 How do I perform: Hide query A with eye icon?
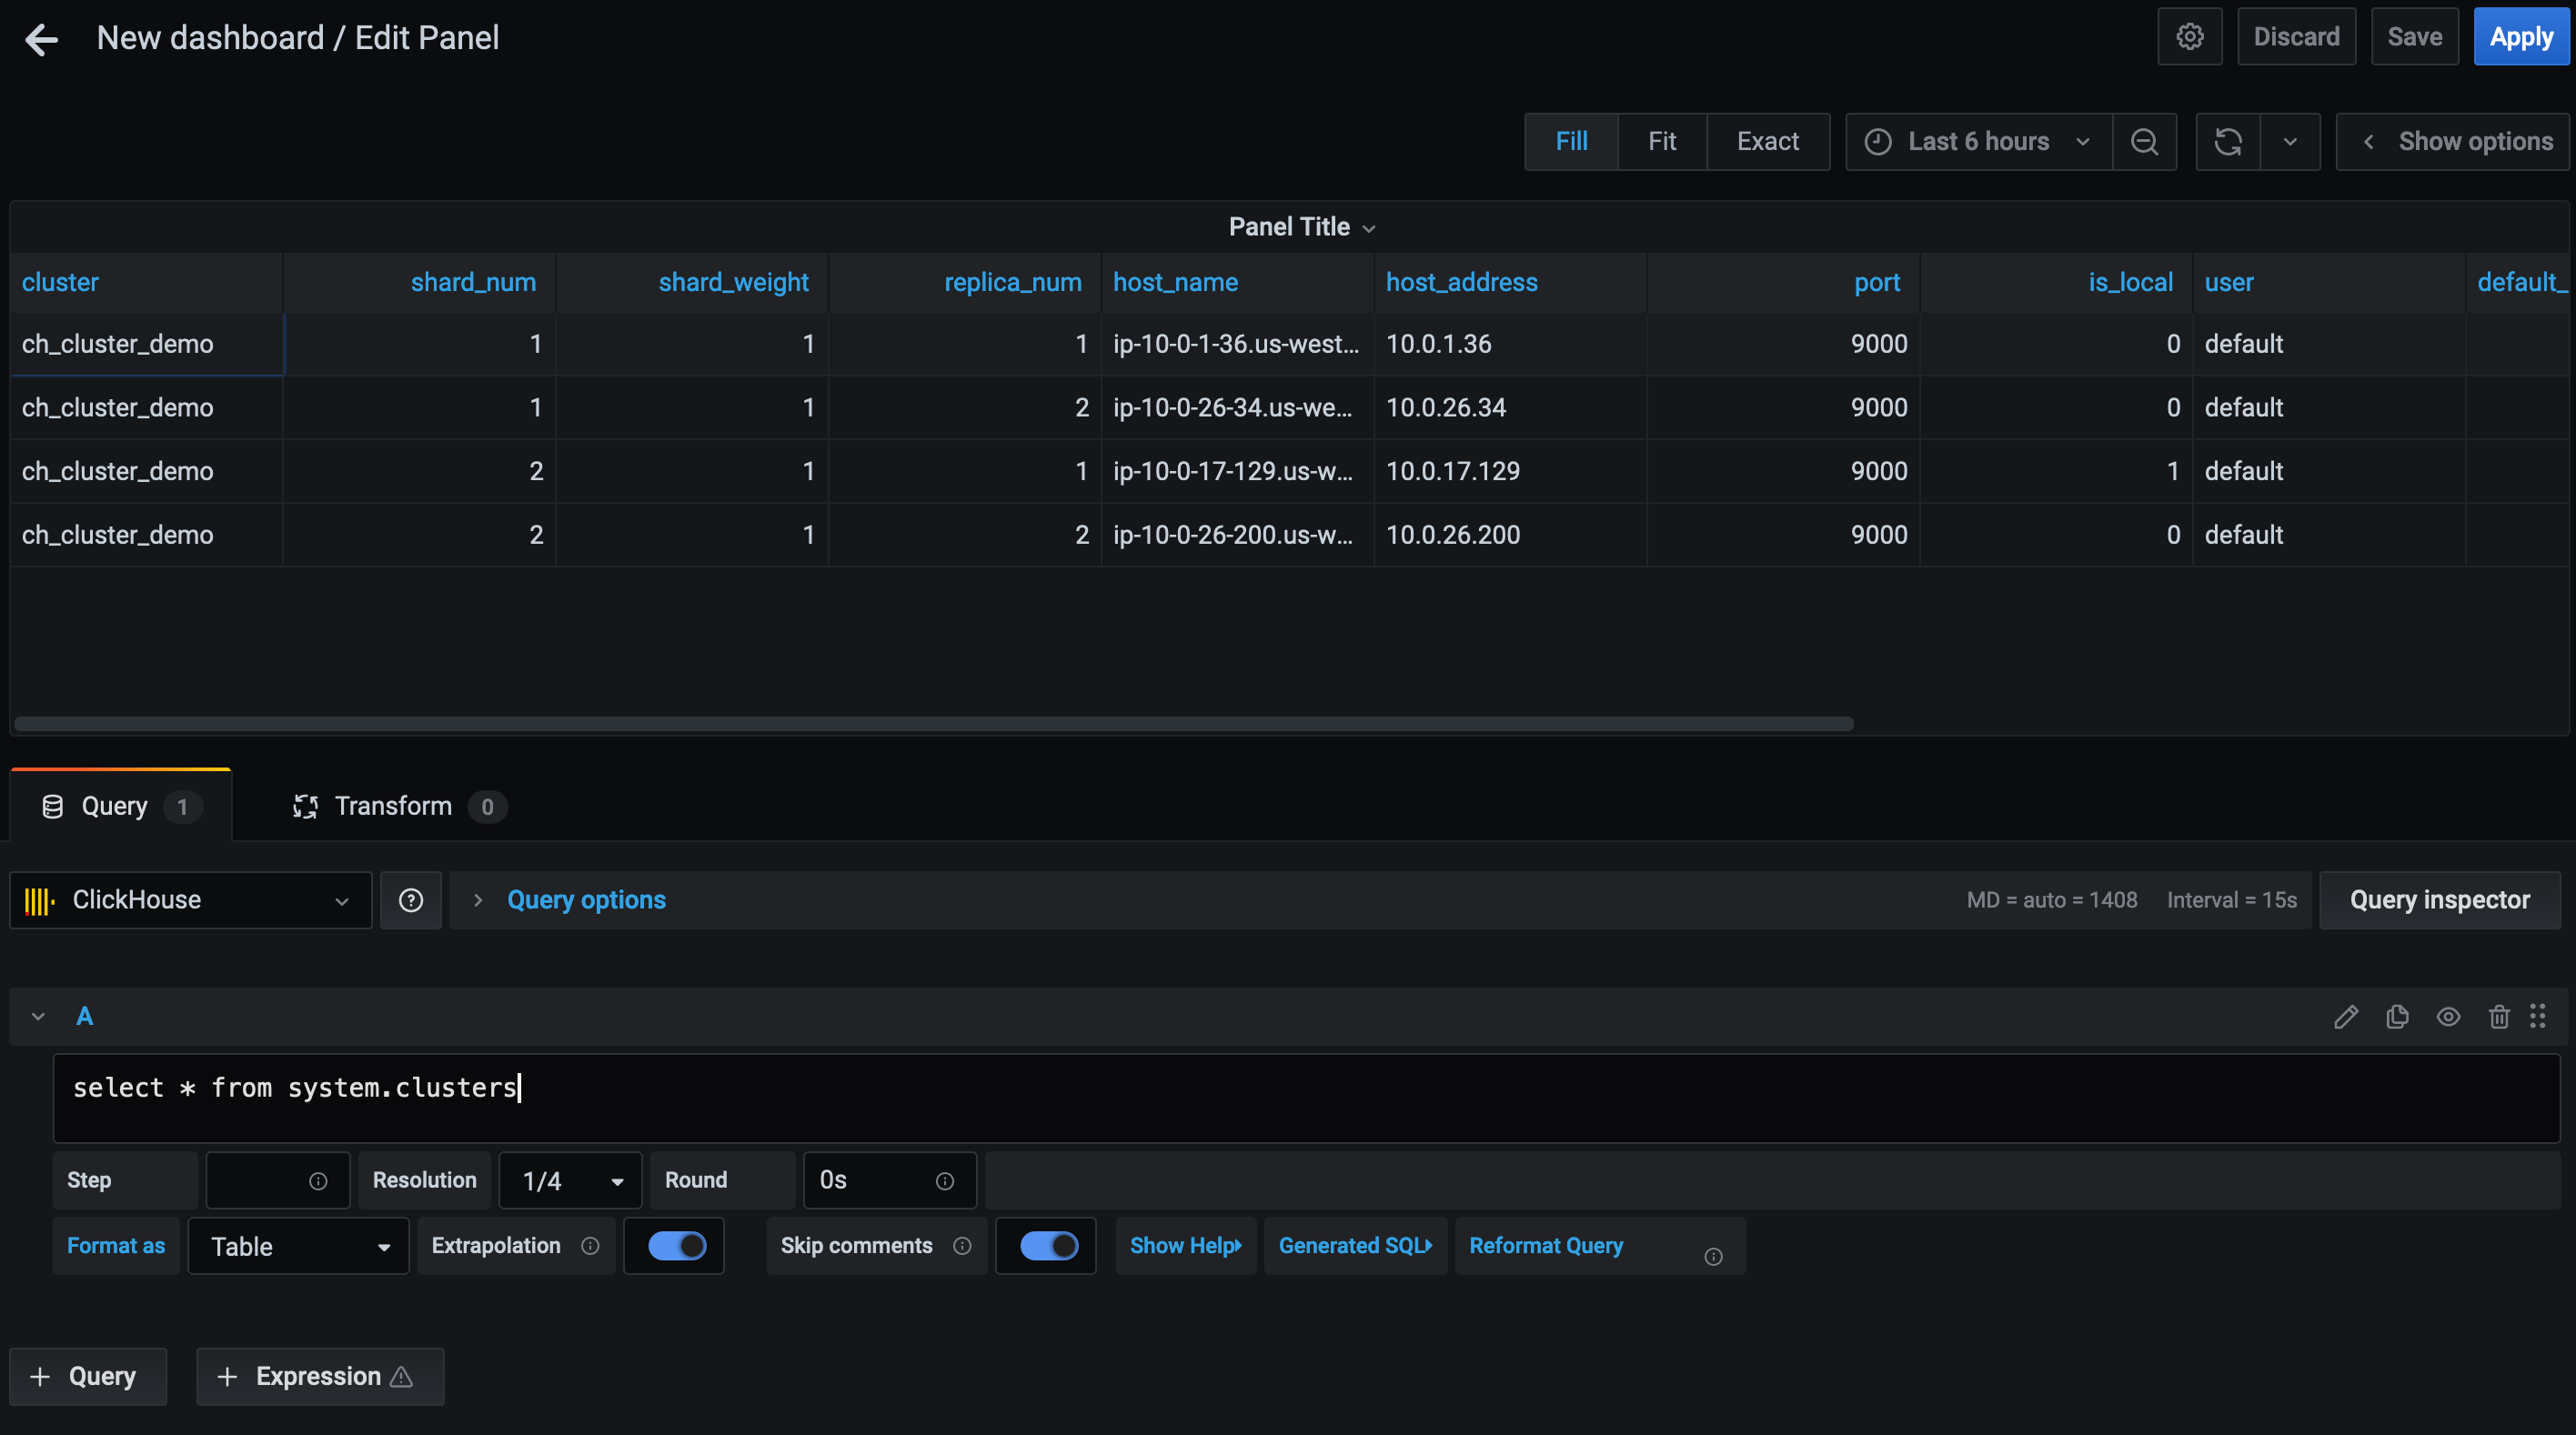(x=2447, y=1017)
